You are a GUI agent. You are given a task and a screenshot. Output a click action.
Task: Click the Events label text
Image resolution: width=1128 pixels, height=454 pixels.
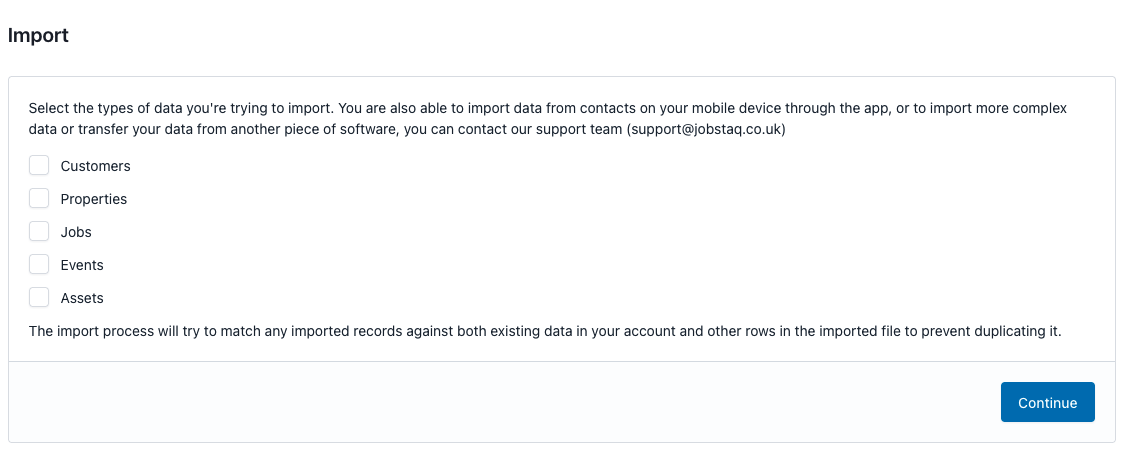(82, 265)
